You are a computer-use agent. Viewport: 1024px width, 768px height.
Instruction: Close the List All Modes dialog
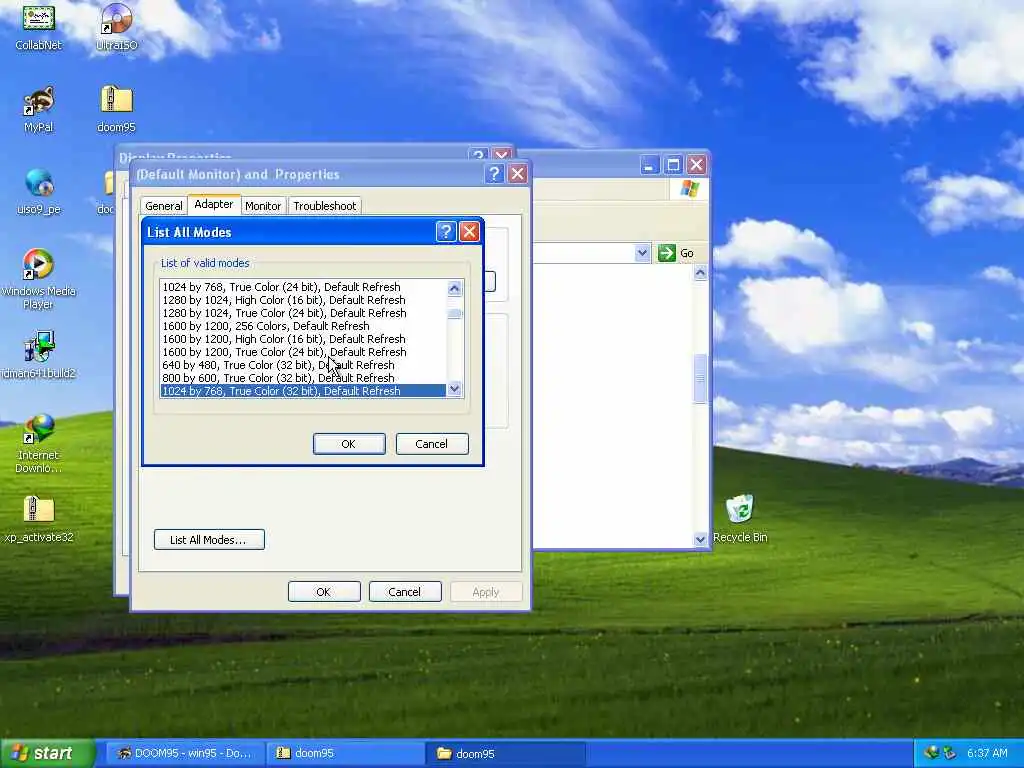point(470,231)
